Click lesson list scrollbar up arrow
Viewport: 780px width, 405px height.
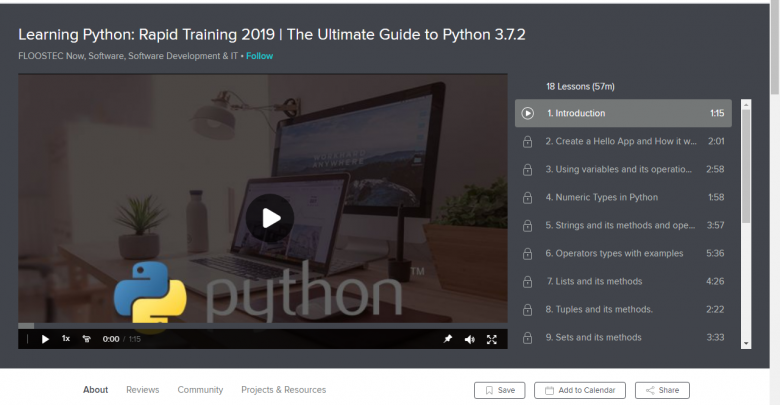tap(746, 105)
